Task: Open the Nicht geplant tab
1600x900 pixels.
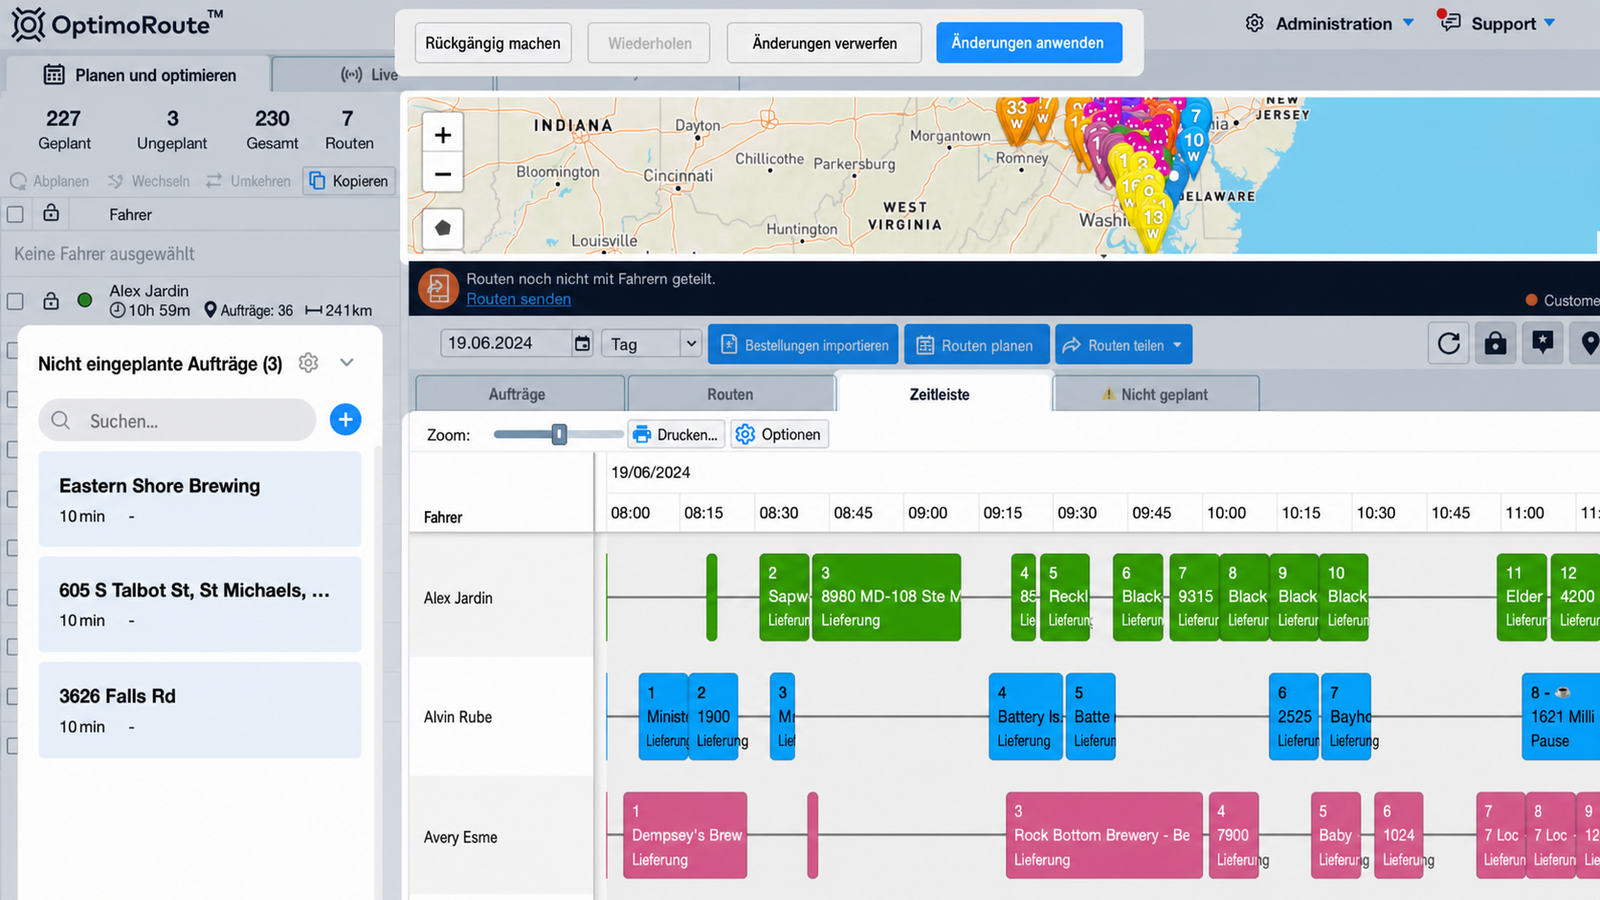Action: click(1155, 394)
